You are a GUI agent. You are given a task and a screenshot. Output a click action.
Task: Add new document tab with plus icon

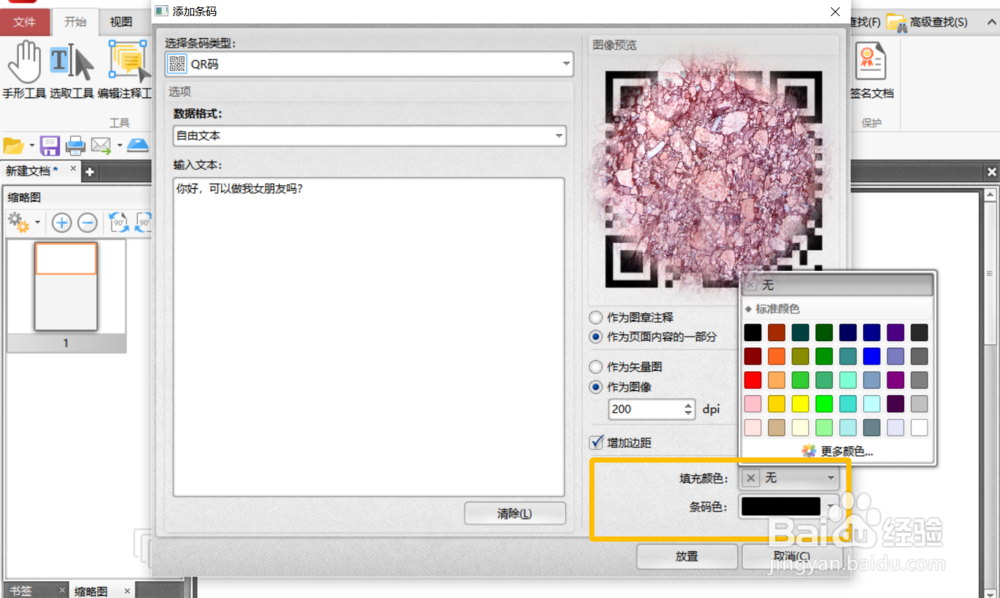90,171
